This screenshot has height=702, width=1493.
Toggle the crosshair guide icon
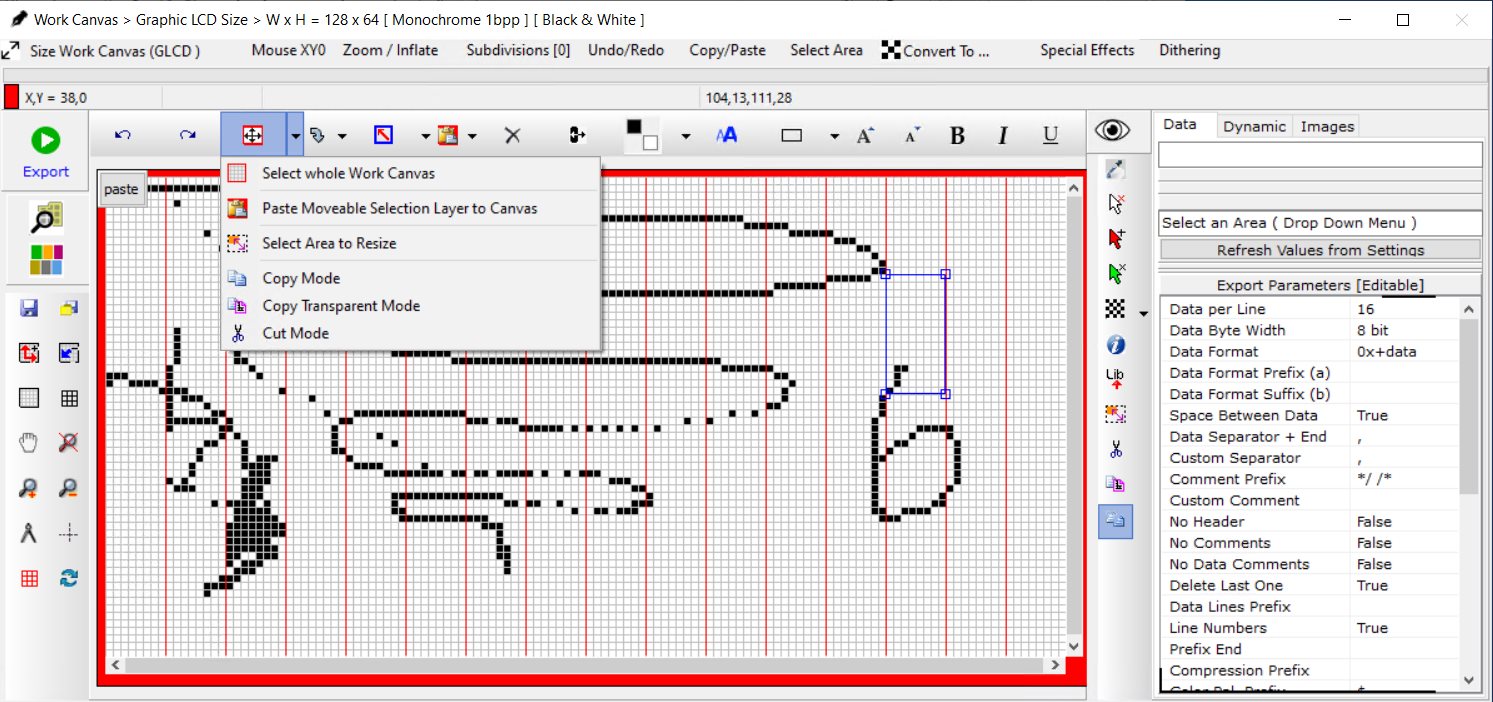tap(69, 533)
